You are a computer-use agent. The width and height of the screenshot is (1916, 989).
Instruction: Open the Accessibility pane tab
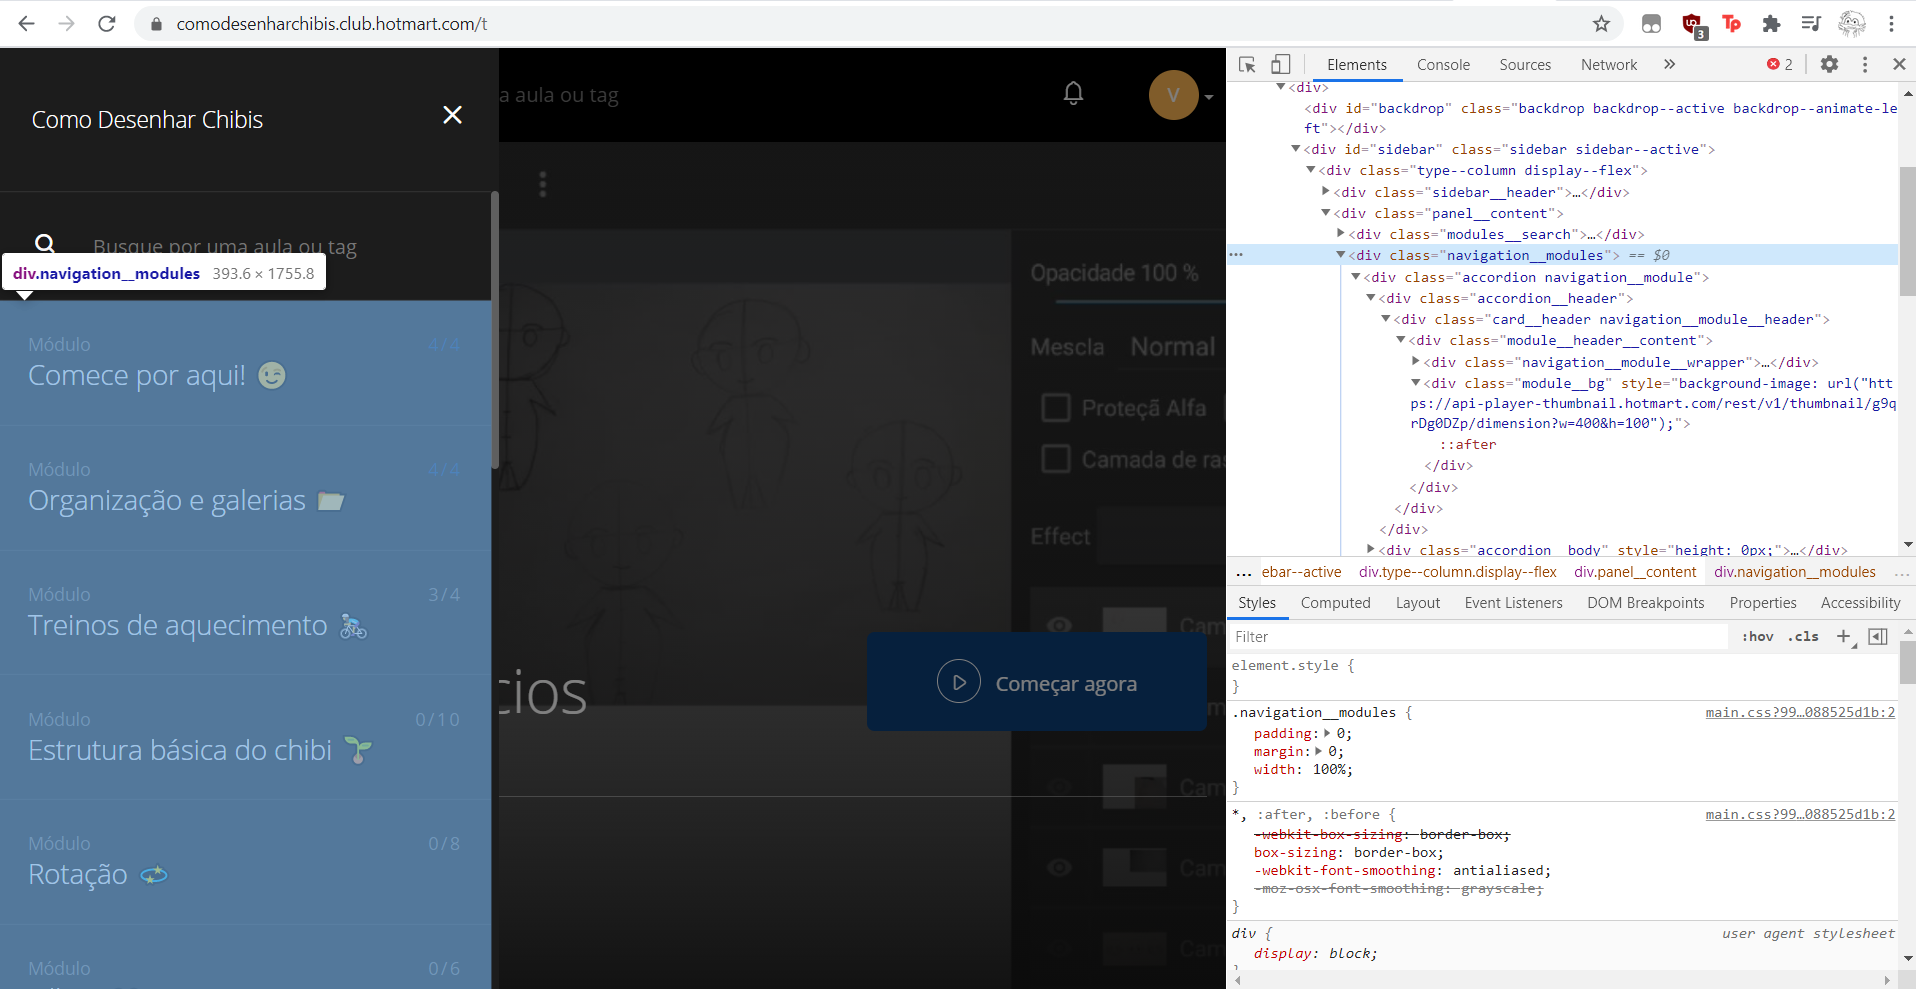click(x=1860, y=602)
